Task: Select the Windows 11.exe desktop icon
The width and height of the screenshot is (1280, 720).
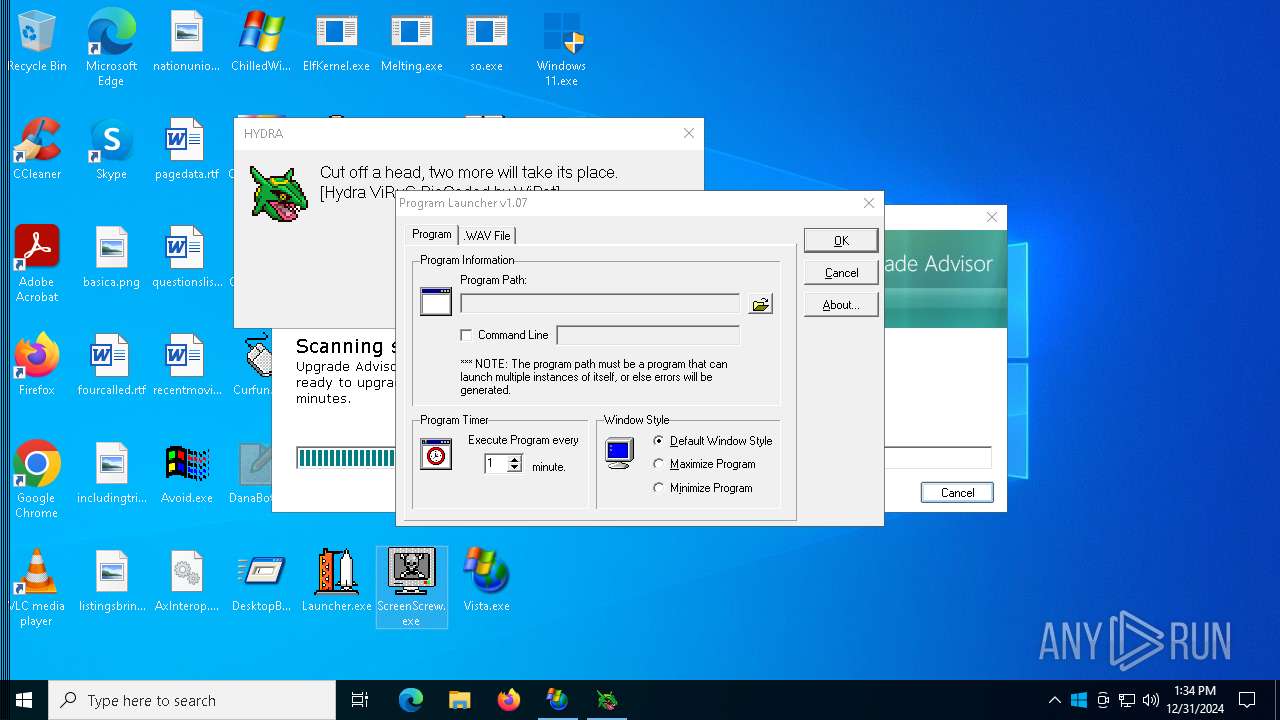Action: pyautogui.click(x=561, y=48)
